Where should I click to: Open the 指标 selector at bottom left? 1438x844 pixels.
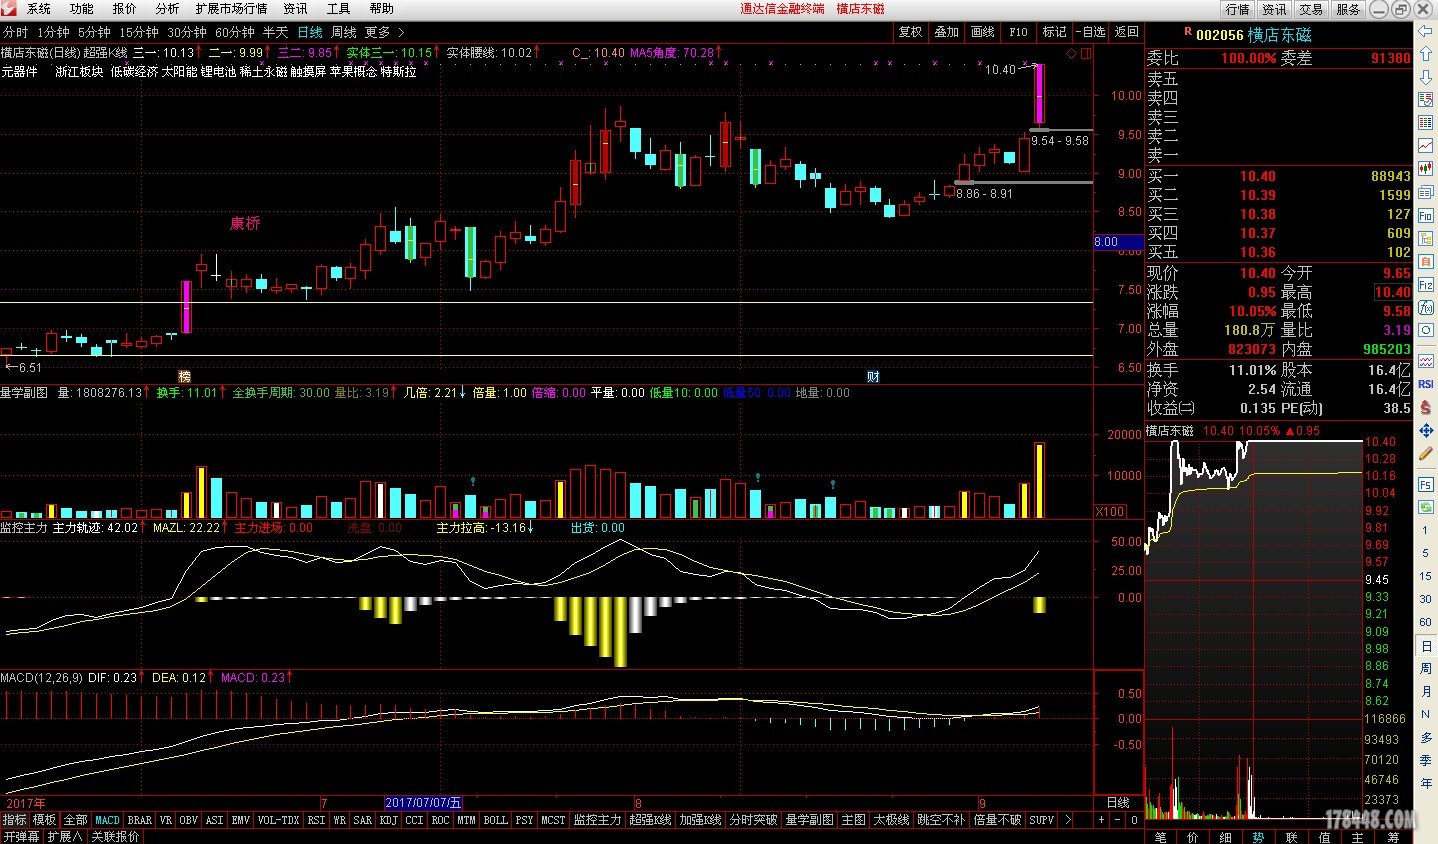(15, 820)
